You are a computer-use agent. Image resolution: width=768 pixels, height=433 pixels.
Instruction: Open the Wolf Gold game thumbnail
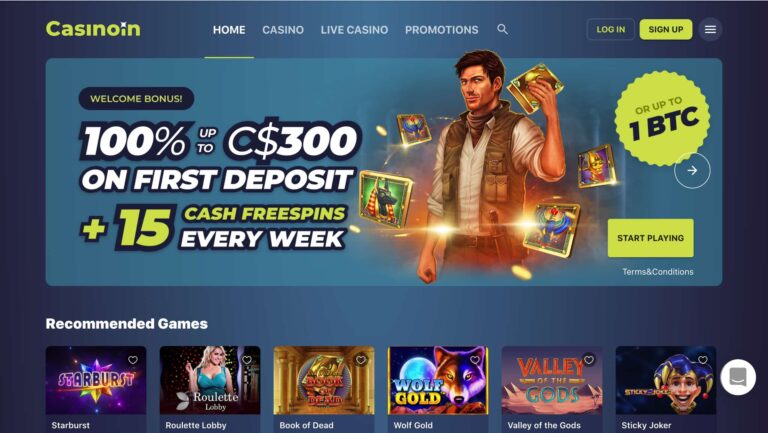click(438, 380)
